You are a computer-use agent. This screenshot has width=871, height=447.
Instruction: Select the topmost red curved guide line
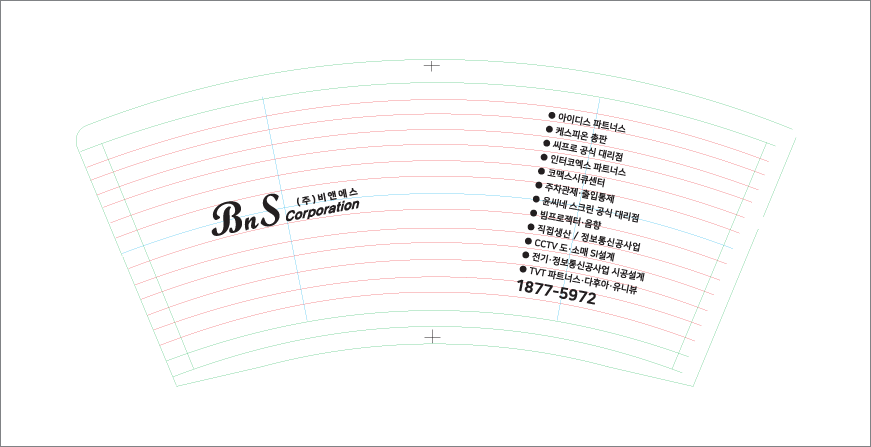point(432,98)
